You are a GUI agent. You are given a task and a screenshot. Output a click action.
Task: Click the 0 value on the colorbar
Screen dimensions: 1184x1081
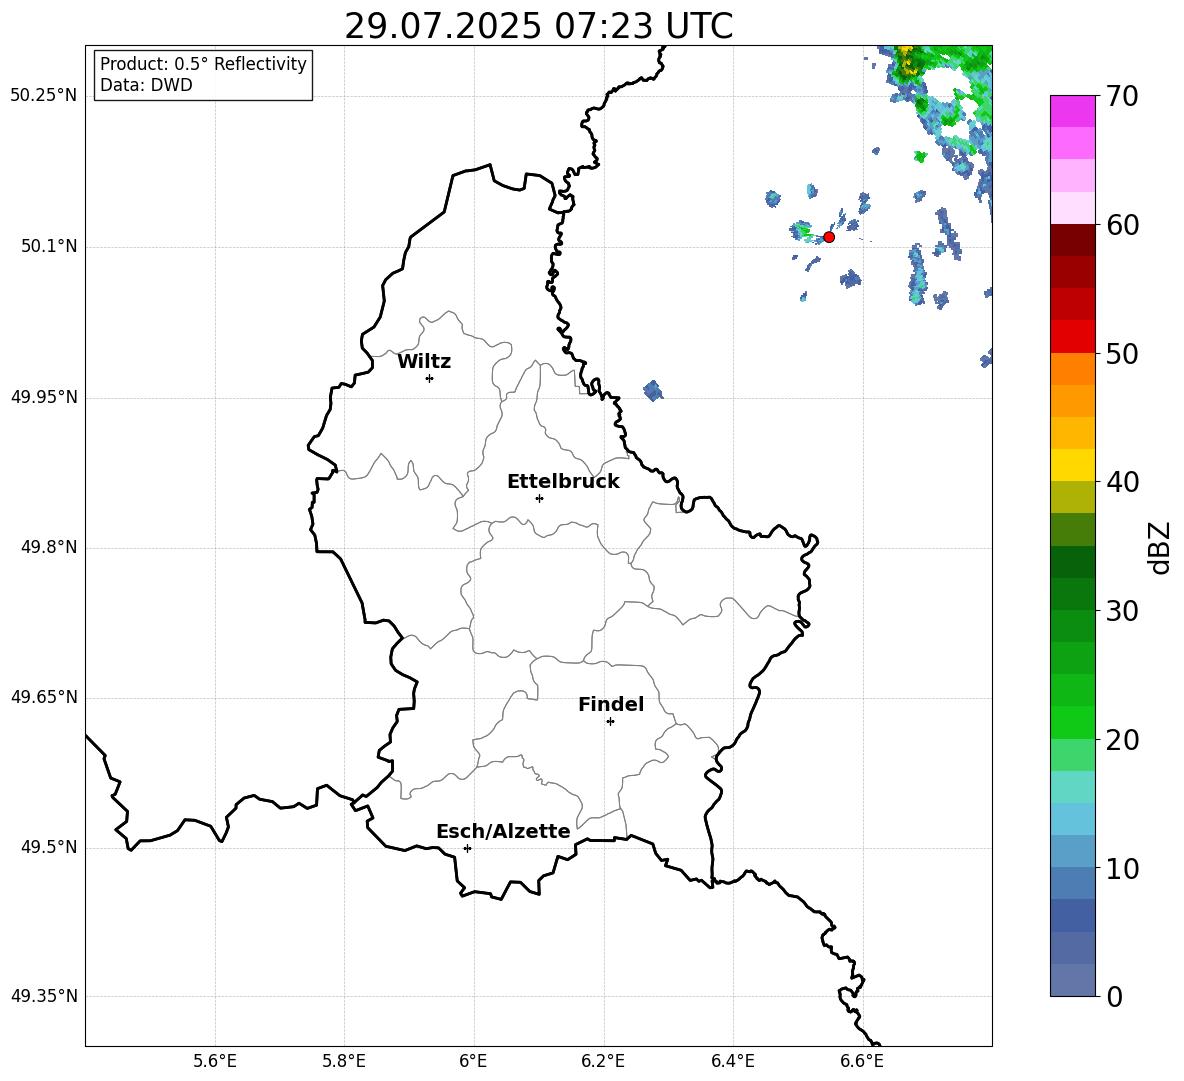1115,996
